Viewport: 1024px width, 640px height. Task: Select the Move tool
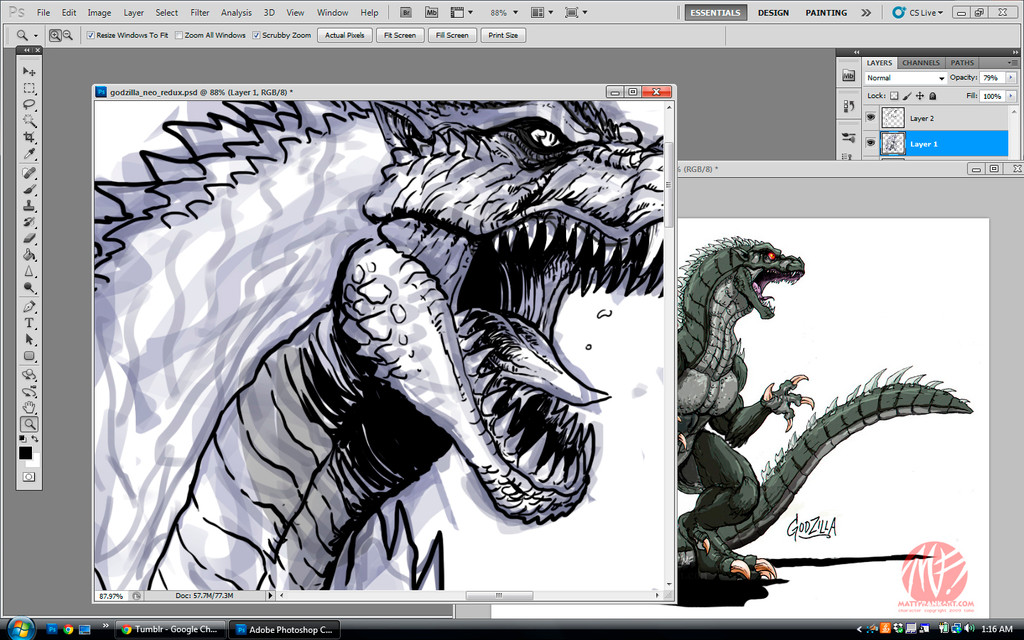[29, 71]
